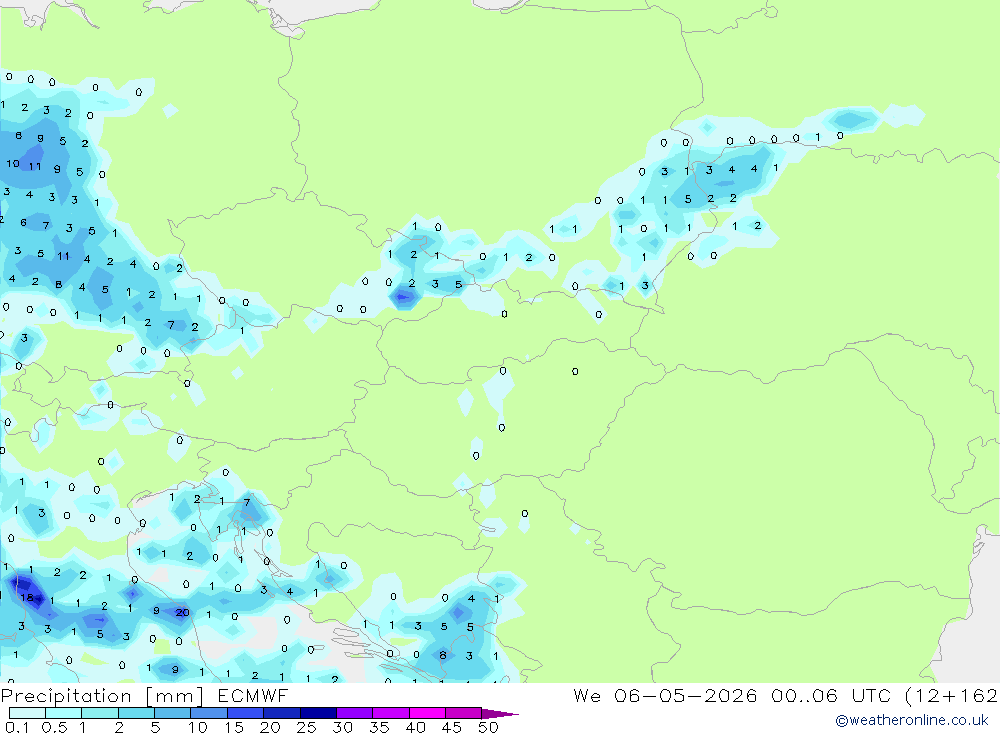Click the legend scale label '45'
This screenshot has width=1000, height=733.
[x=452, y=727]
